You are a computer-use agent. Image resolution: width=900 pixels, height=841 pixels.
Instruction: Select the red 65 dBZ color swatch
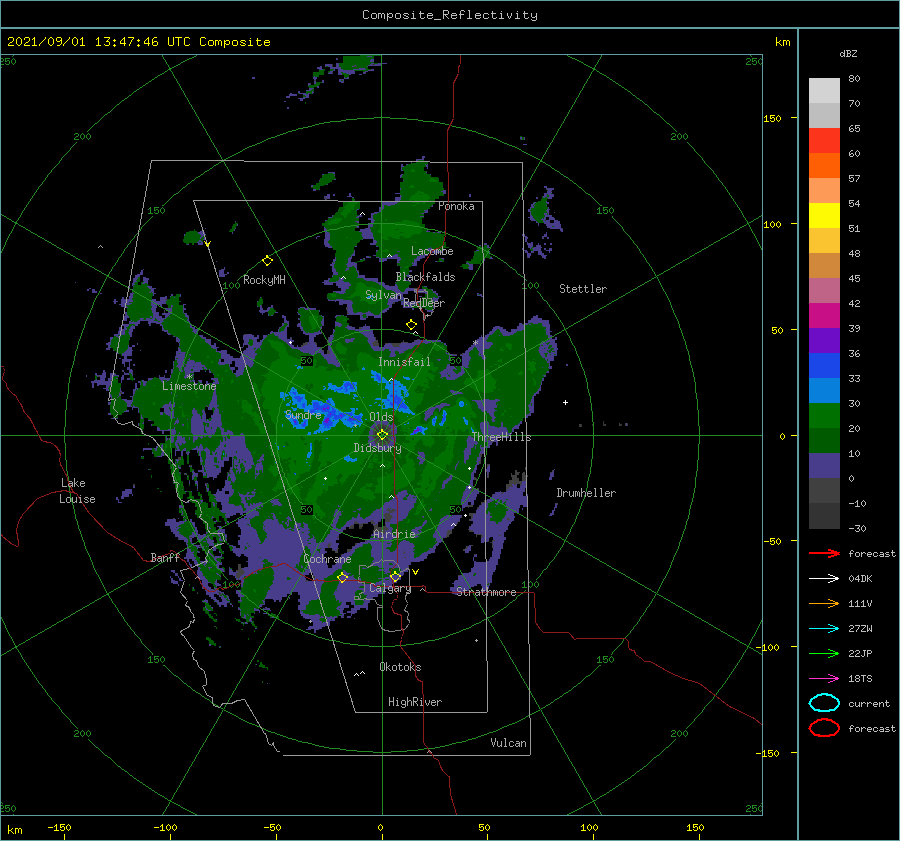point(824,140)
